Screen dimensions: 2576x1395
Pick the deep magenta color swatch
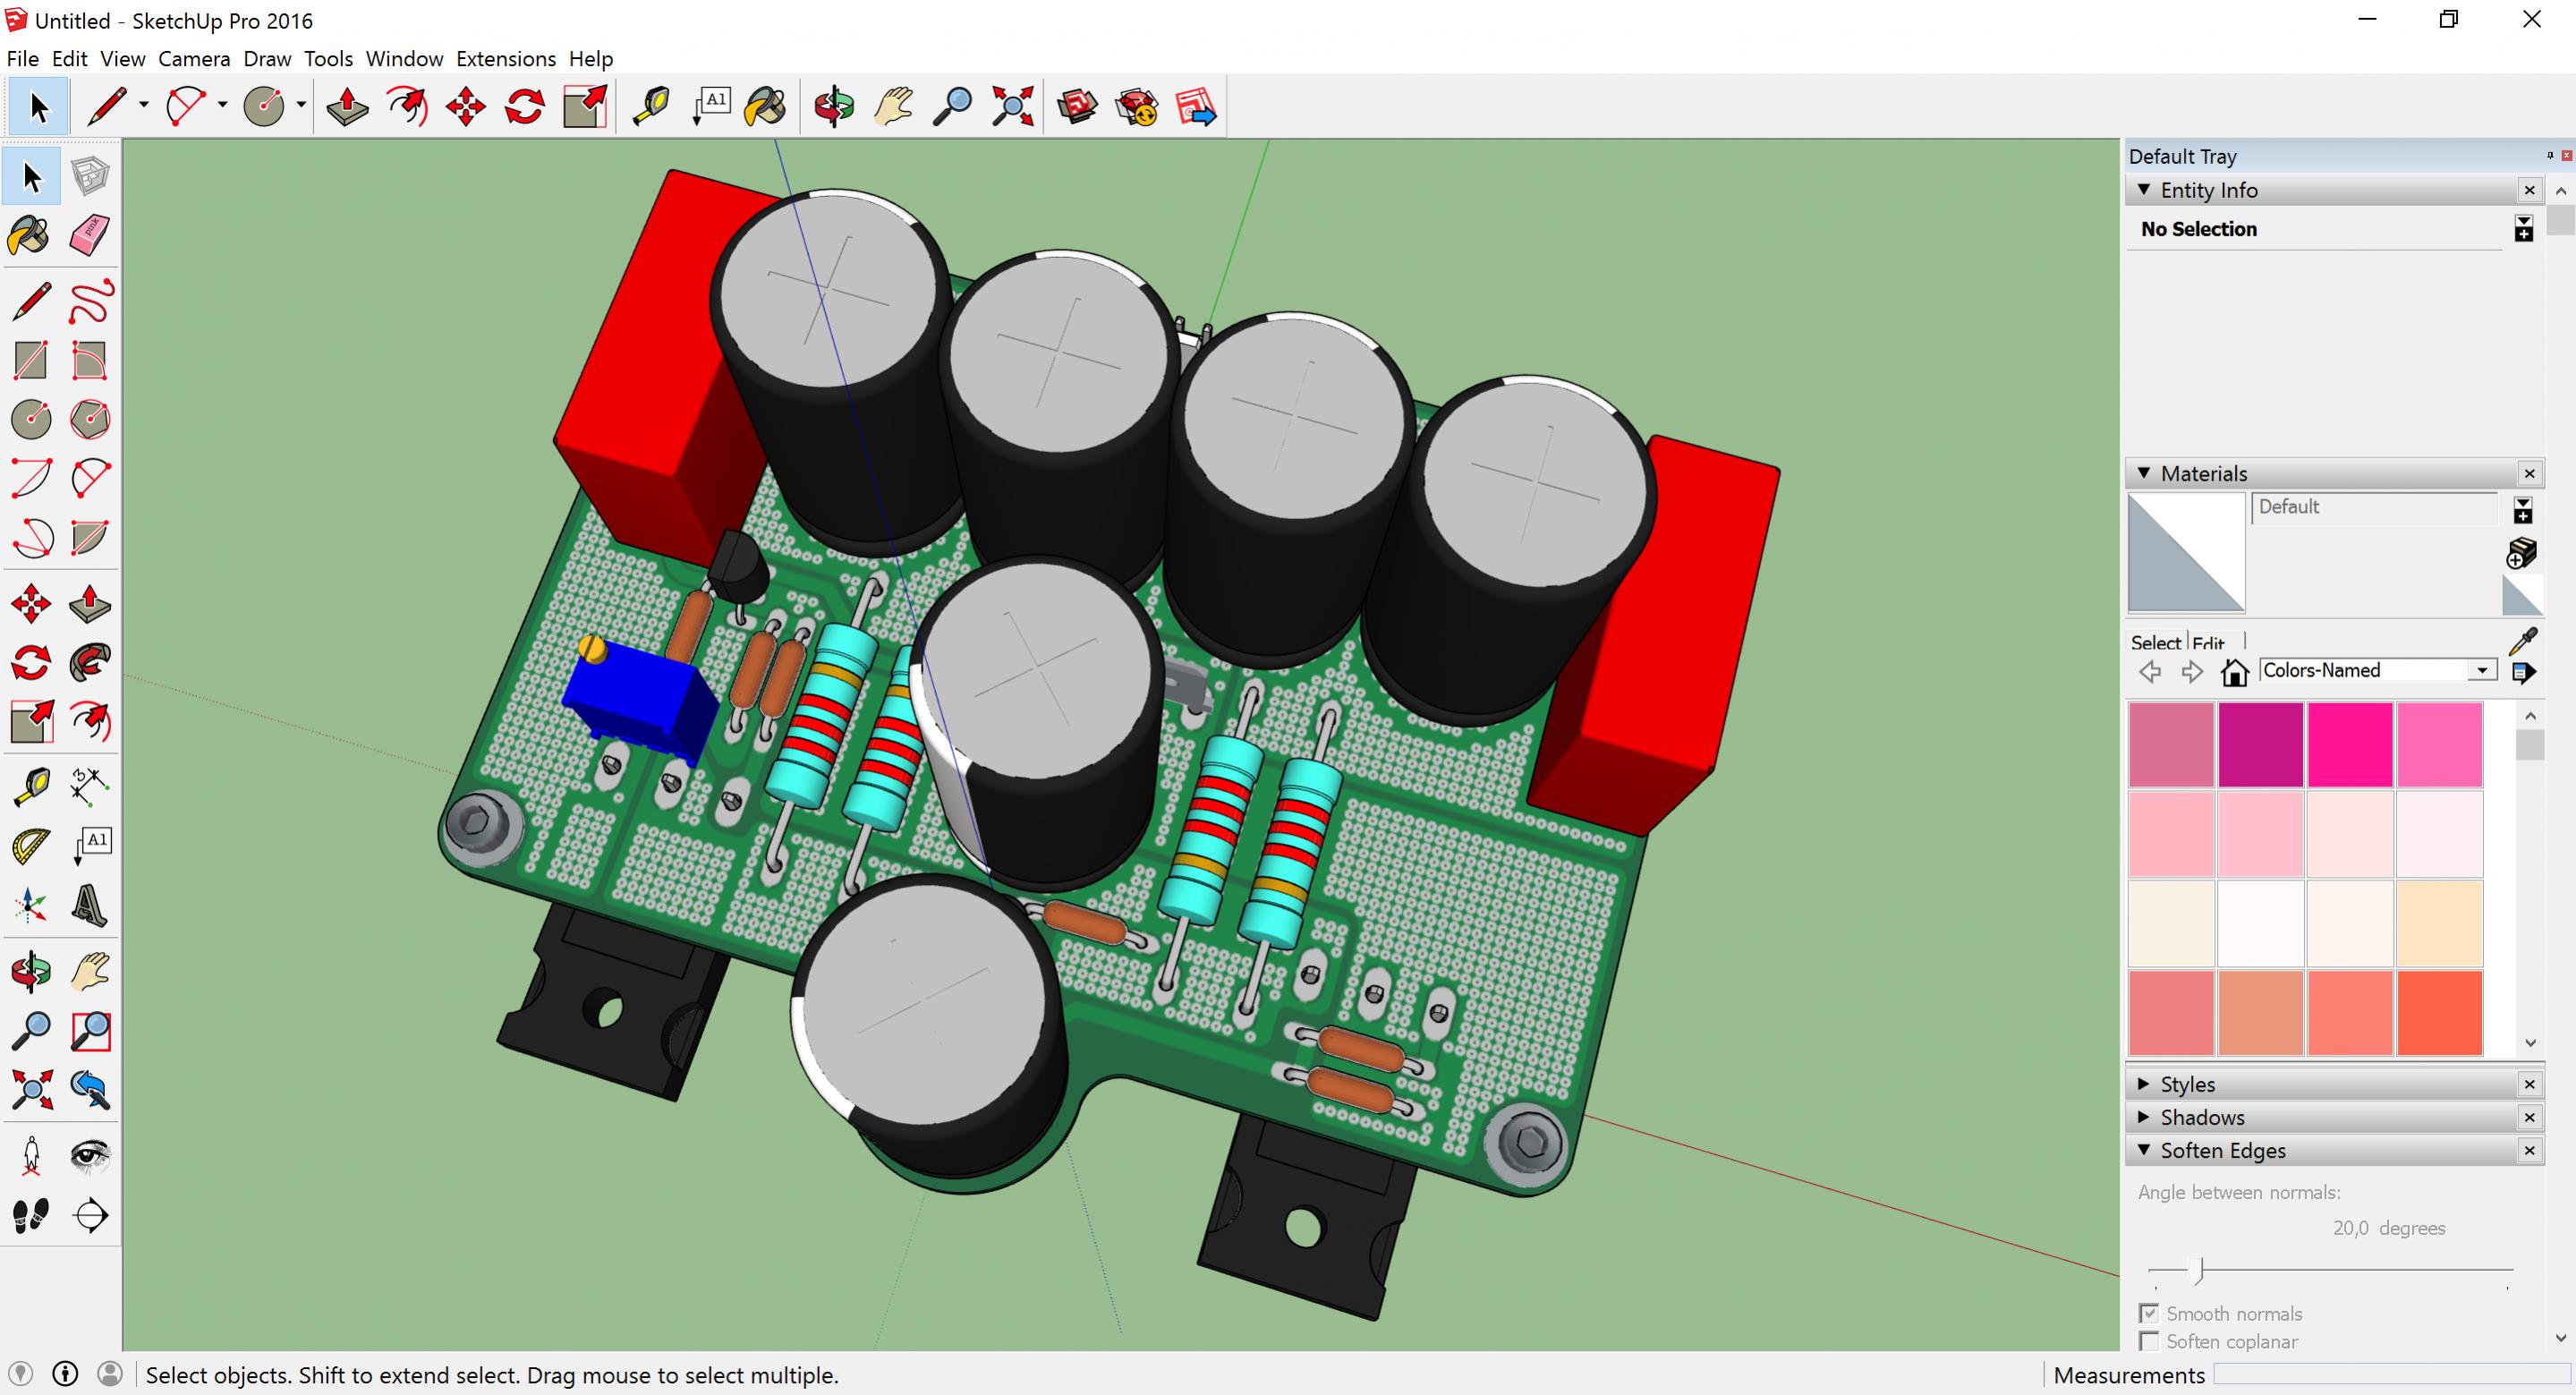click(x=2260, y=744)
